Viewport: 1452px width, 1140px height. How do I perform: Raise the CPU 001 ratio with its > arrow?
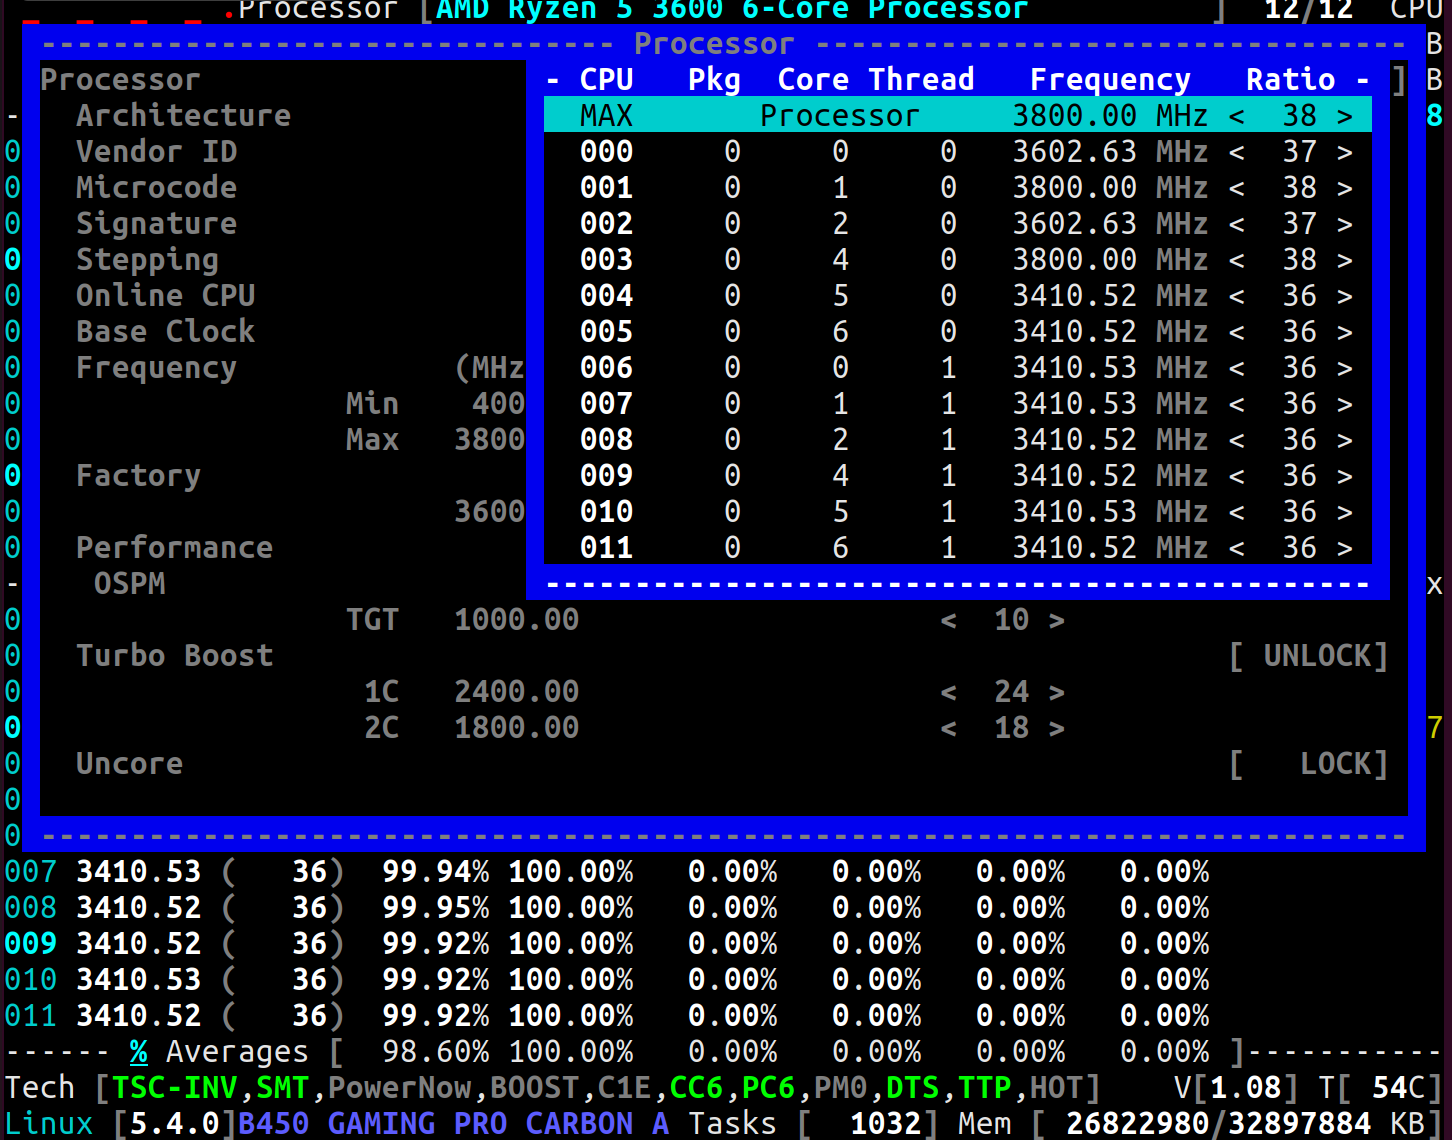pos(1345,188)
